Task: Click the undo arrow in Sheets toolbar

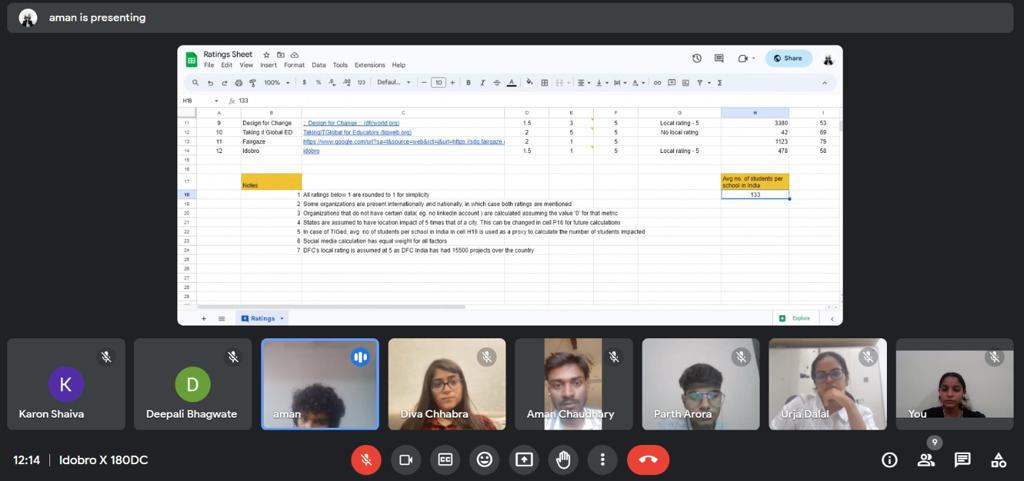Action: 210,83
